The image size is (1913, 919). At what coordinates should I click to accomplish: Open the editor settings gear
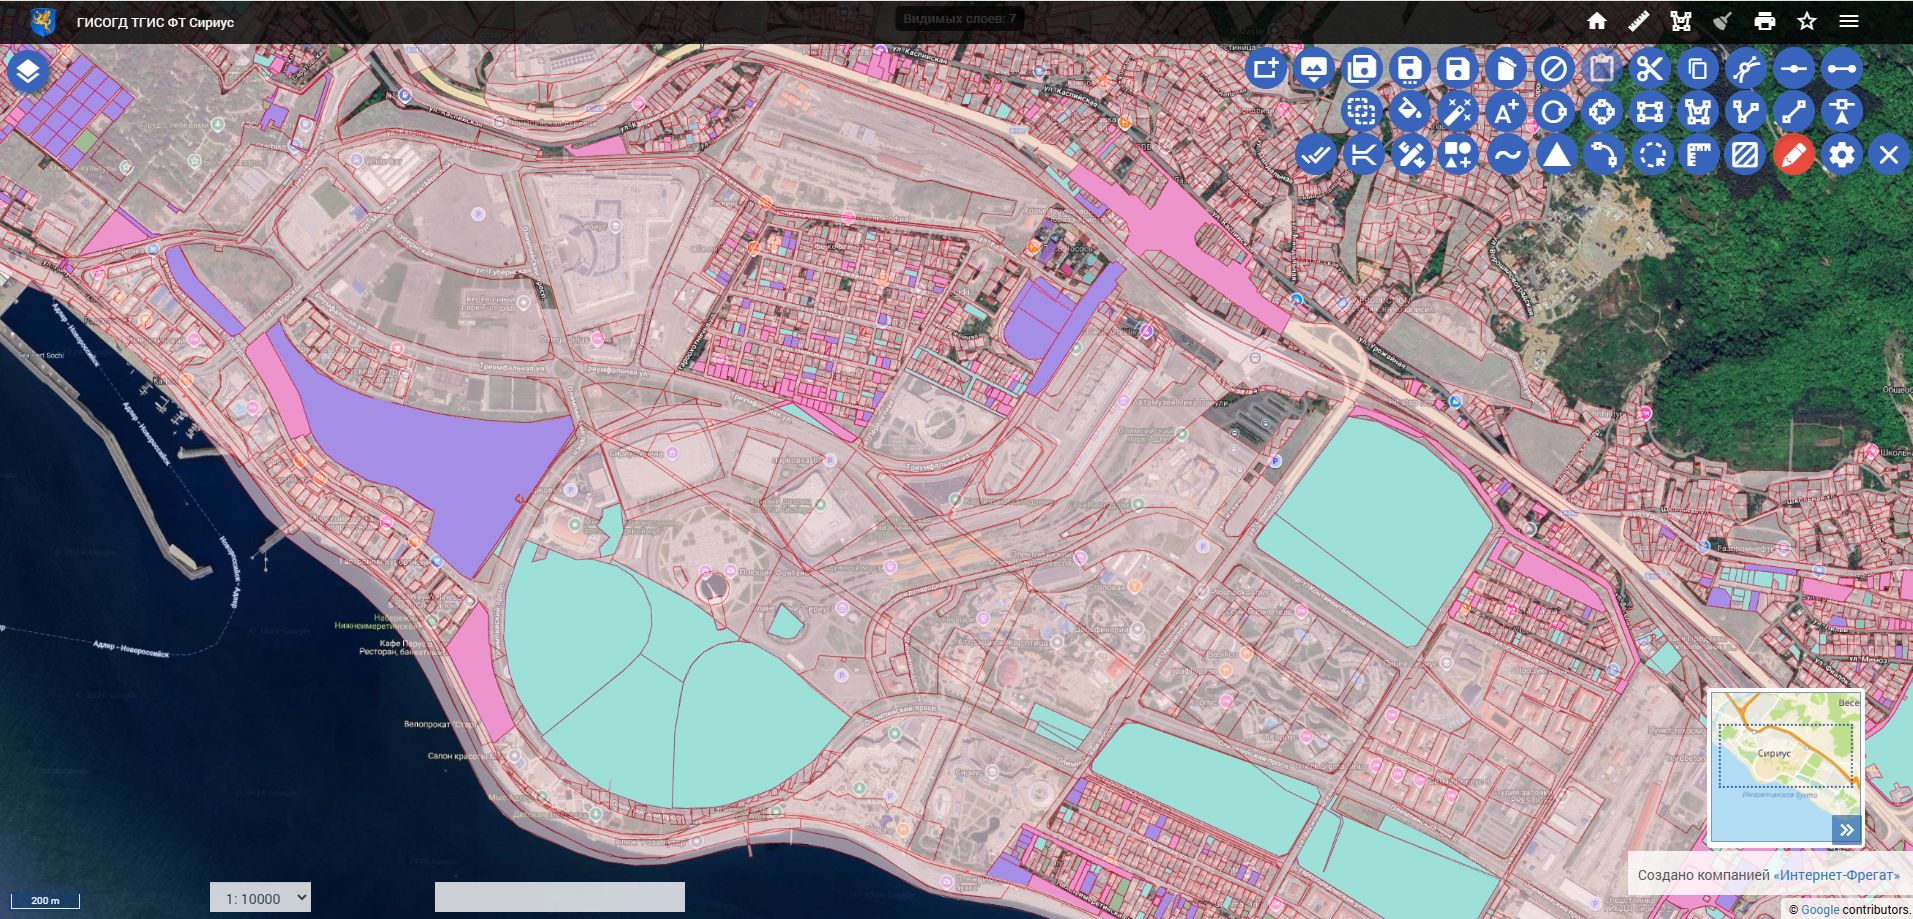point(1841,155)
